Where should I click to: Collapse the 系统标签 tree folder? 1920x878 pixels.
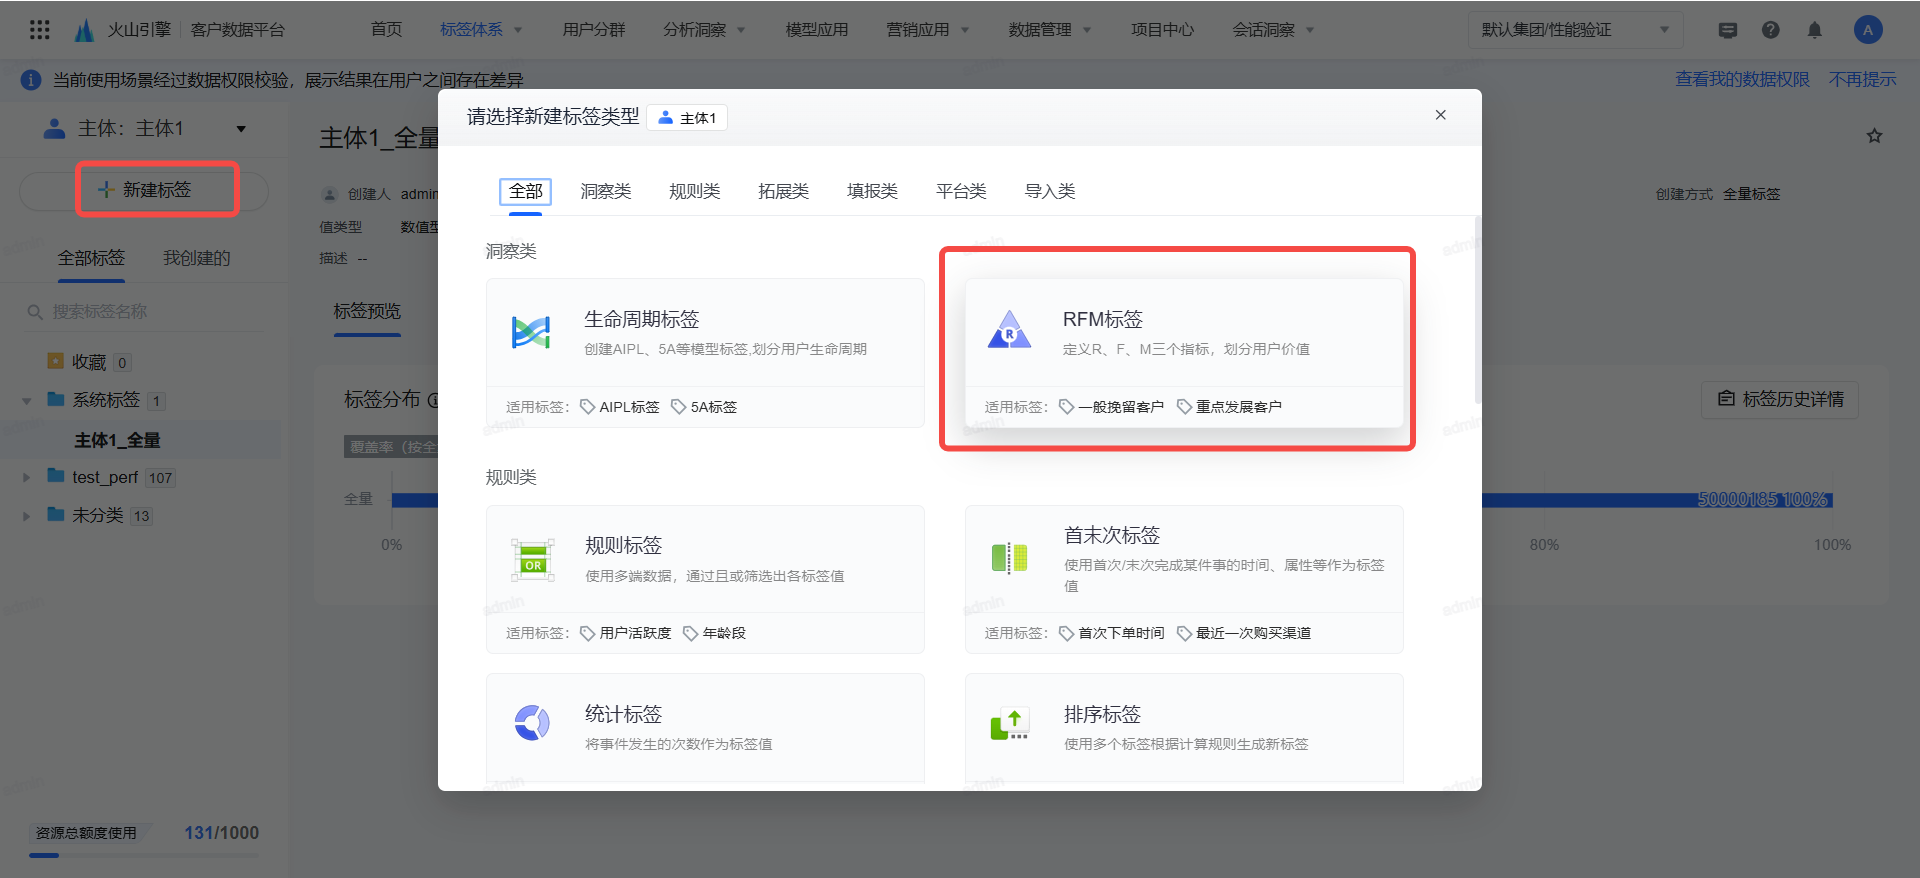tap(27, 400)
